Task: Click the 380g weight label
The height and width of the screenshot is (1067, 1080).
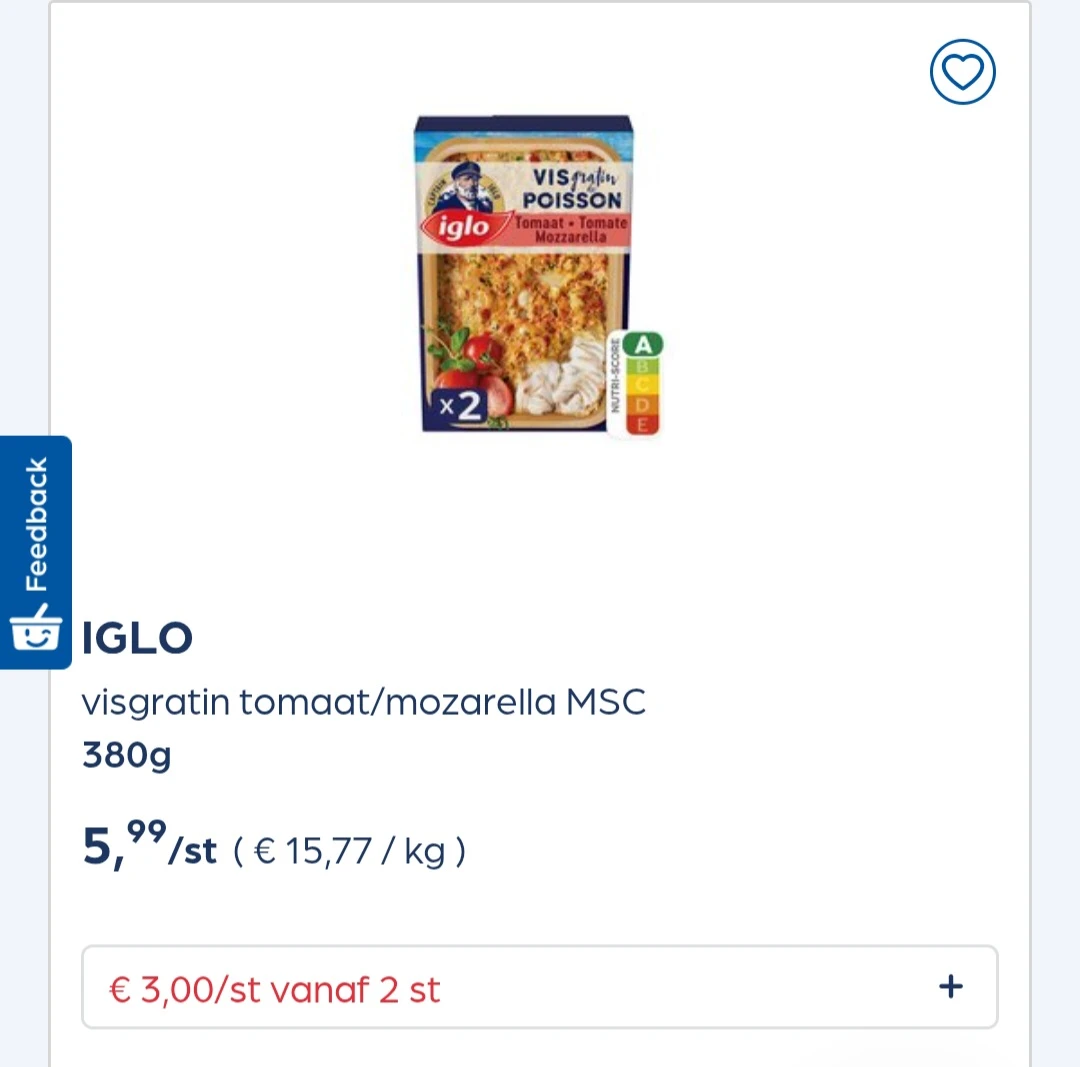Action: pyautogui.click(x=127, y=755)
